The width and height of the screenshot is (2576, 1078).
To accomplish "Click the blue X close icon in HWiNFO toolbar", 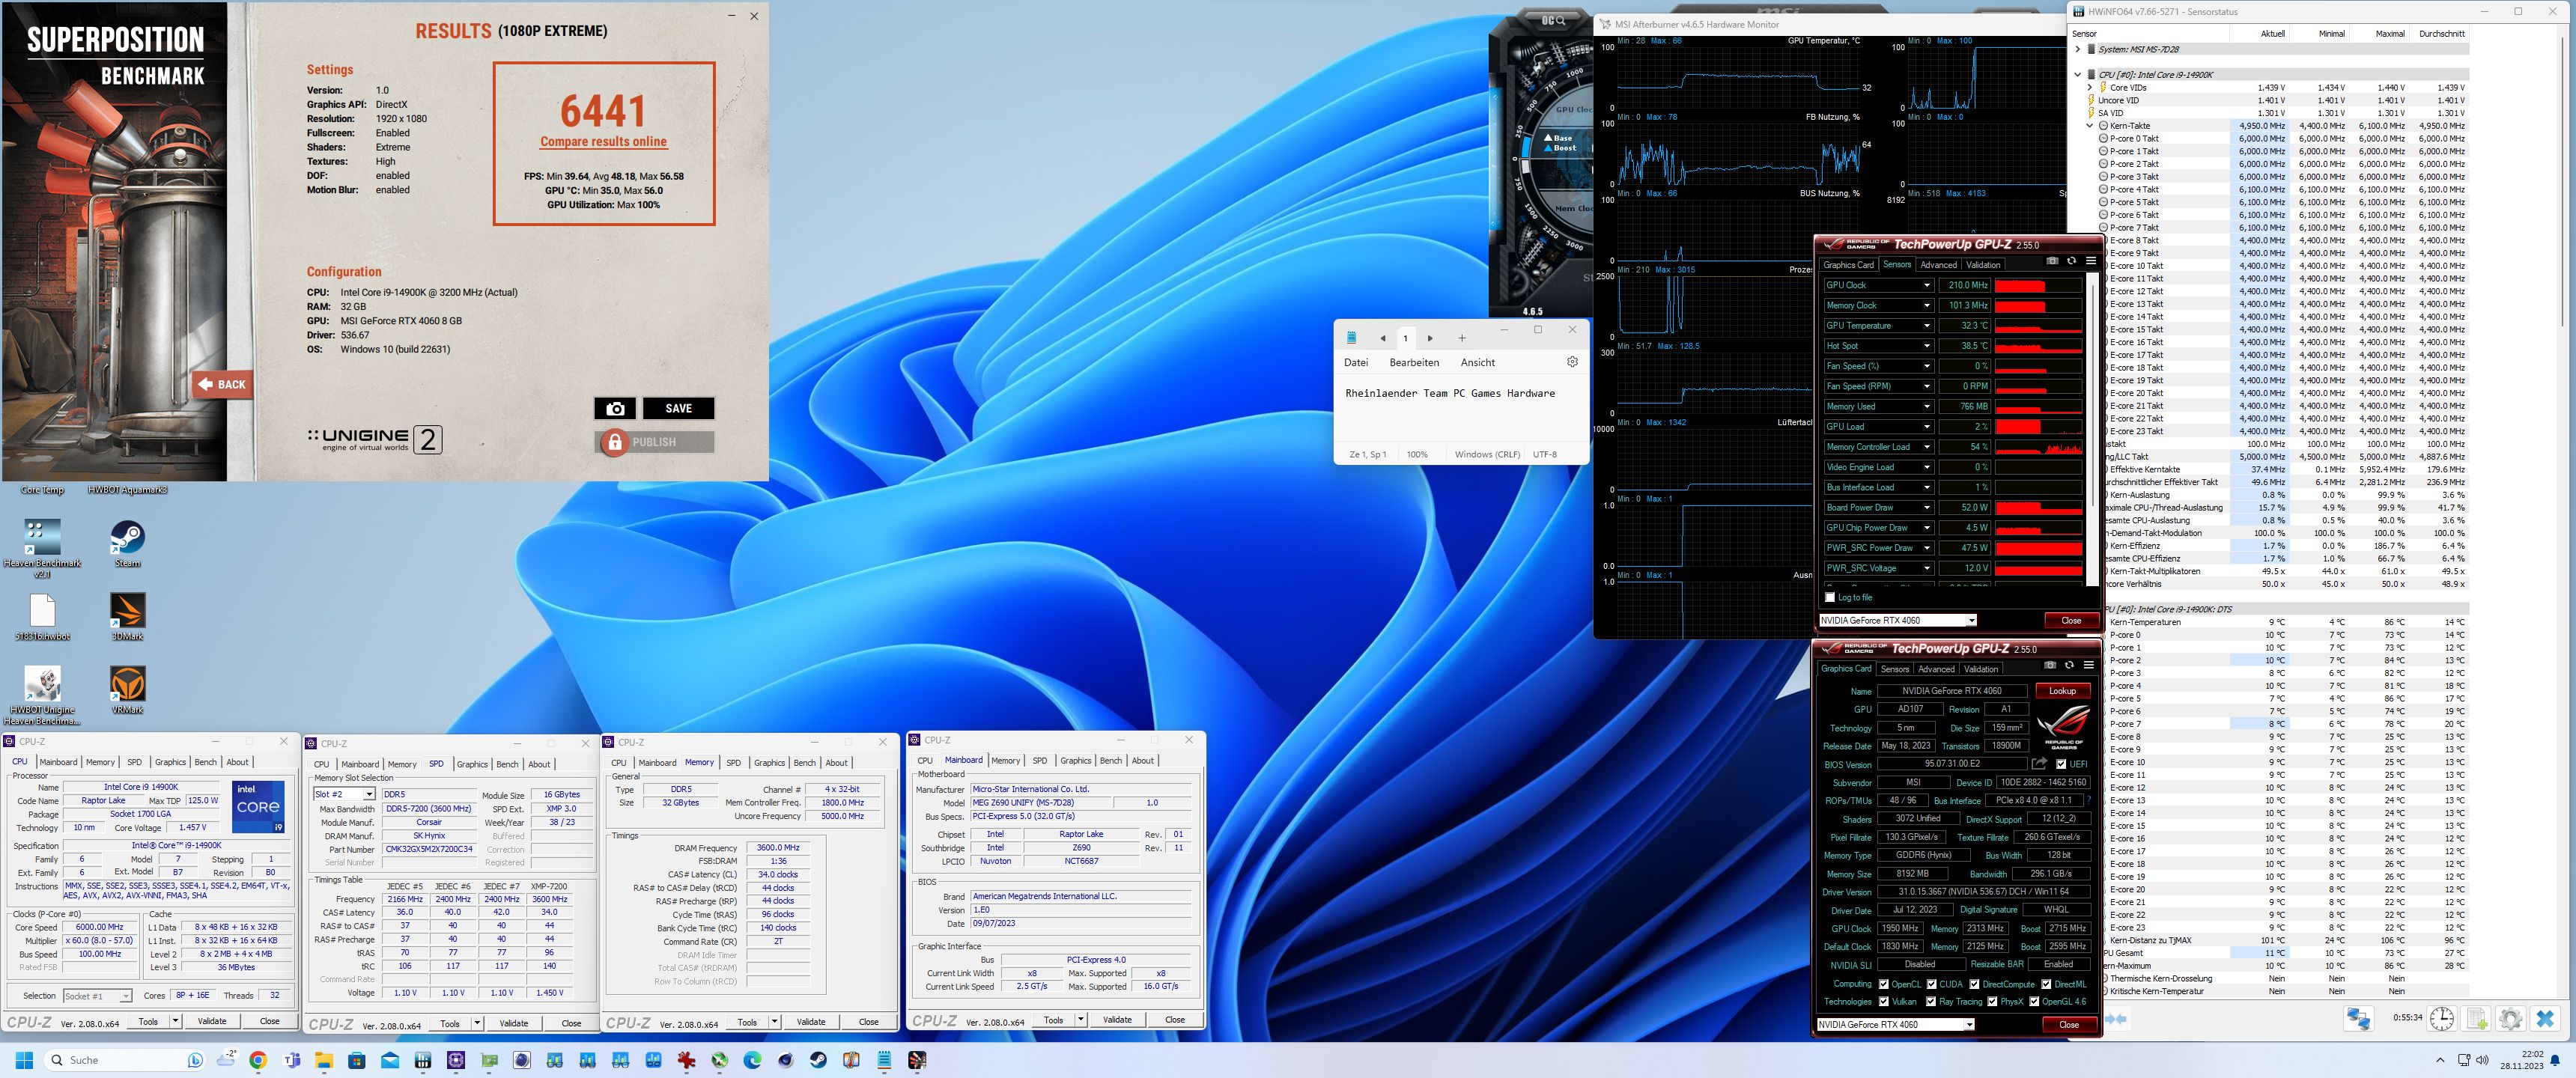I will pyautogui.click(x=2545, y=1018).
